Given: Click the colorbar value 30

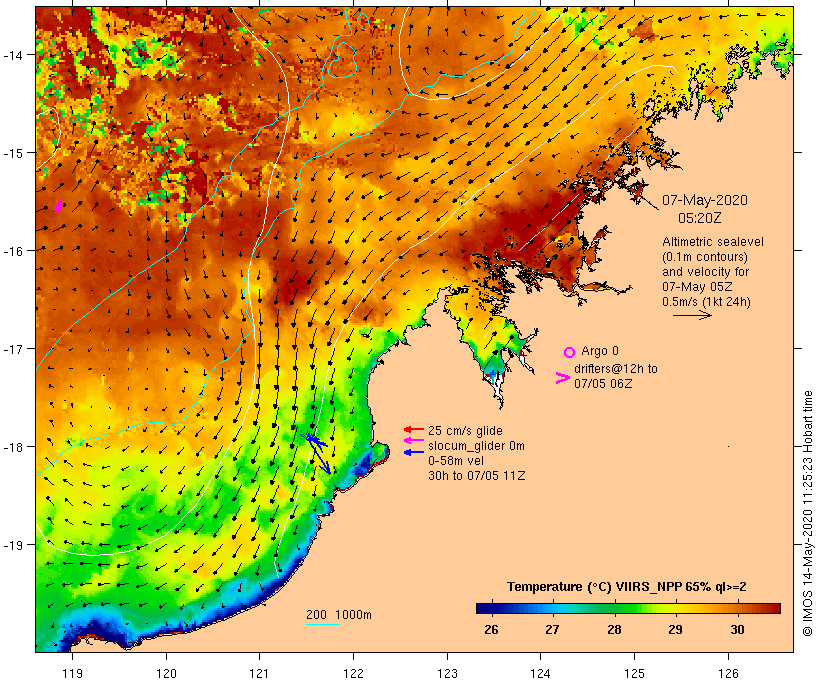Looking at the screenshot, I should click(x=737, y=629).
